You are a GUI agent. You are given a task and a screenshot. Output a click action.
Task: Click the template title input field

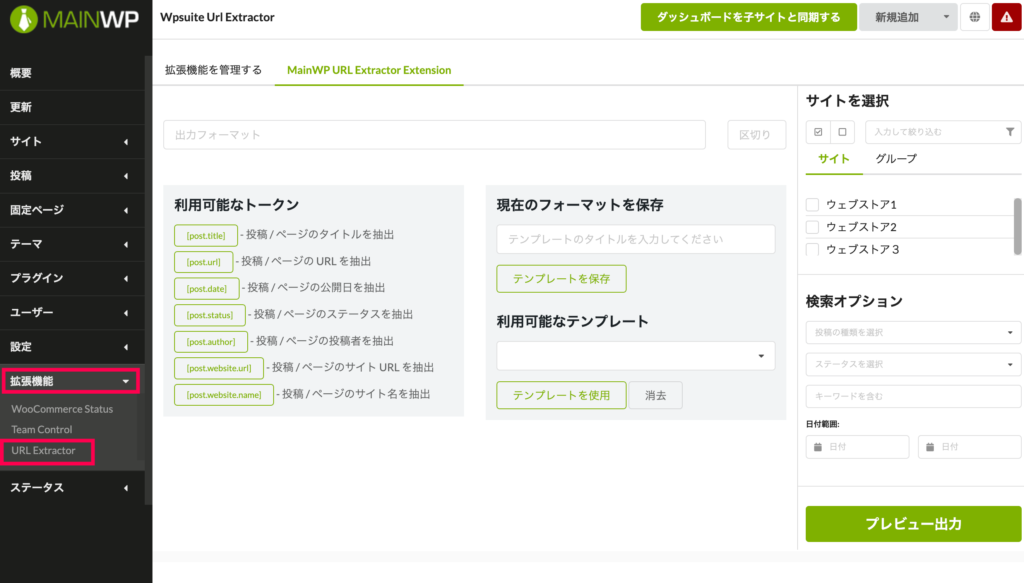[635, 240]
